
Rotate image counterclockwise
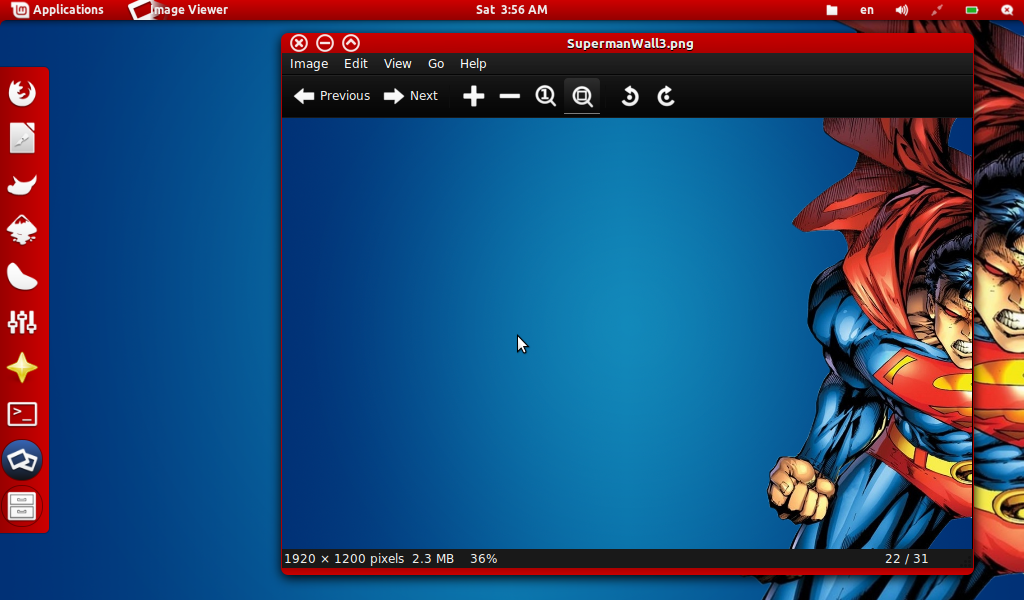tap(630, 96)
